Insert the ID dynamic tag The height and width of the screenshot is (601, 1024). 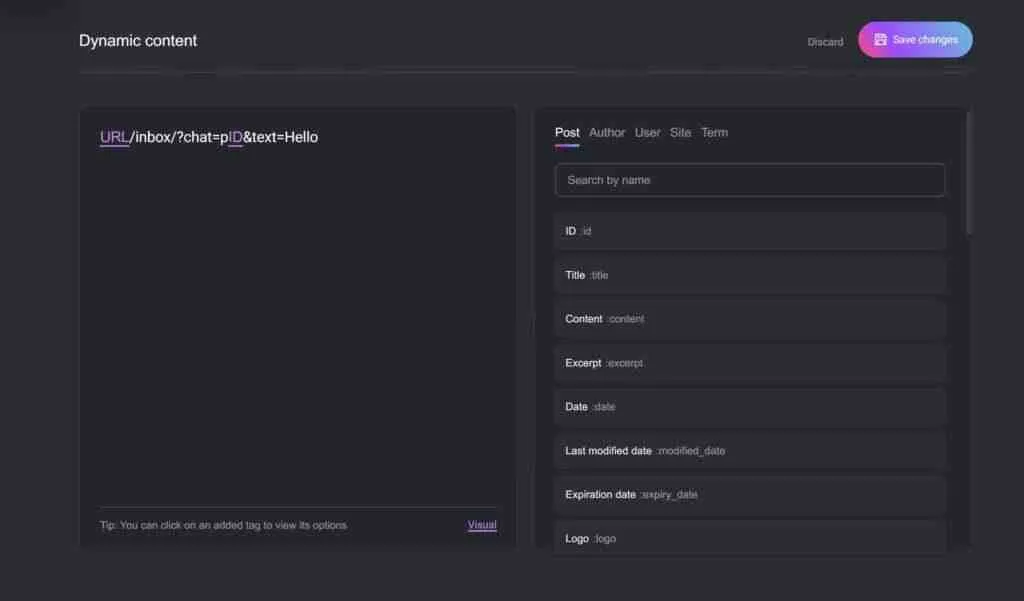749,231
